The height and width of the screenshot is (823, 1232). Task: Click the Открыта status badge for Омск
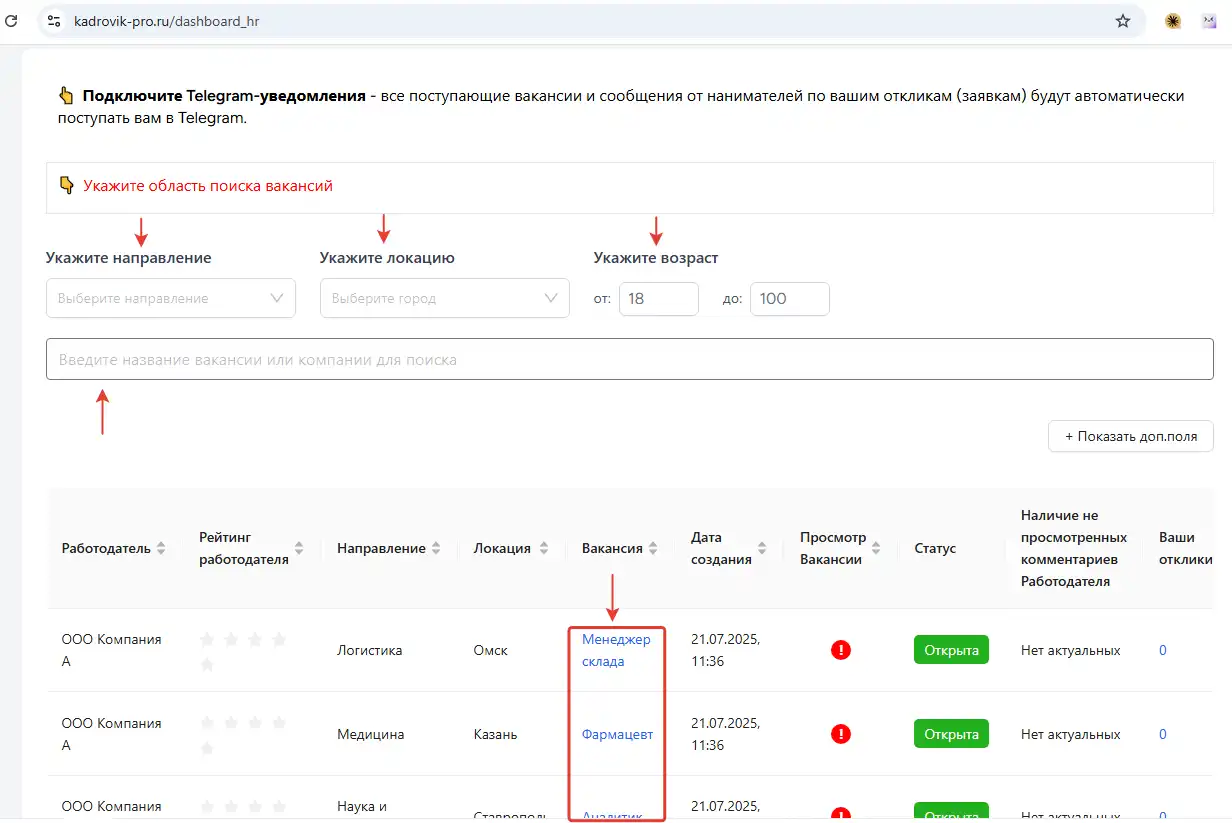pyautogui.click(x=951, y=650)
